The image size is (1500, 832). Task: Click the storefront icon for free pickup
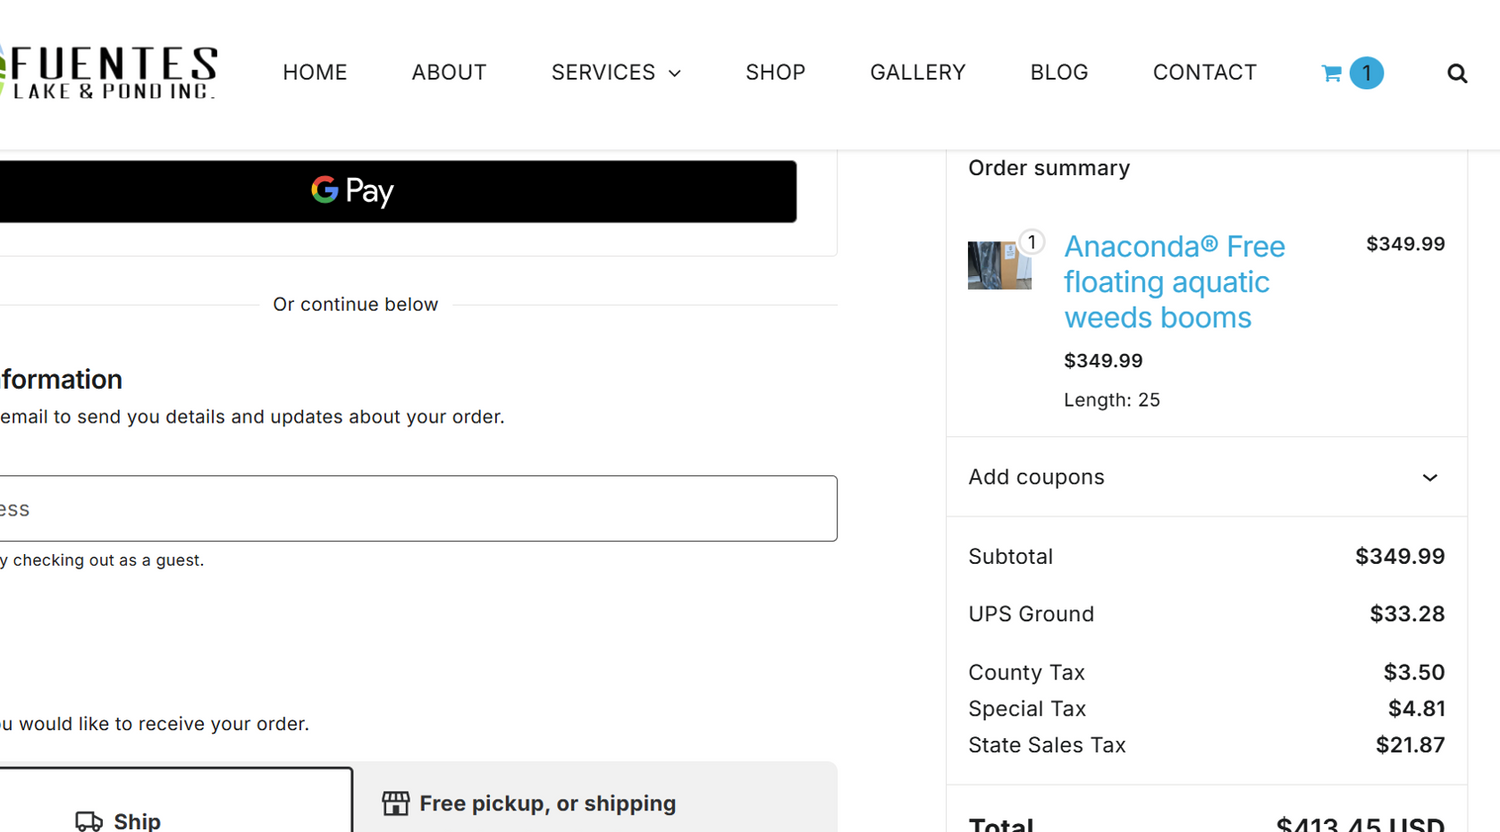pos(396,803)
